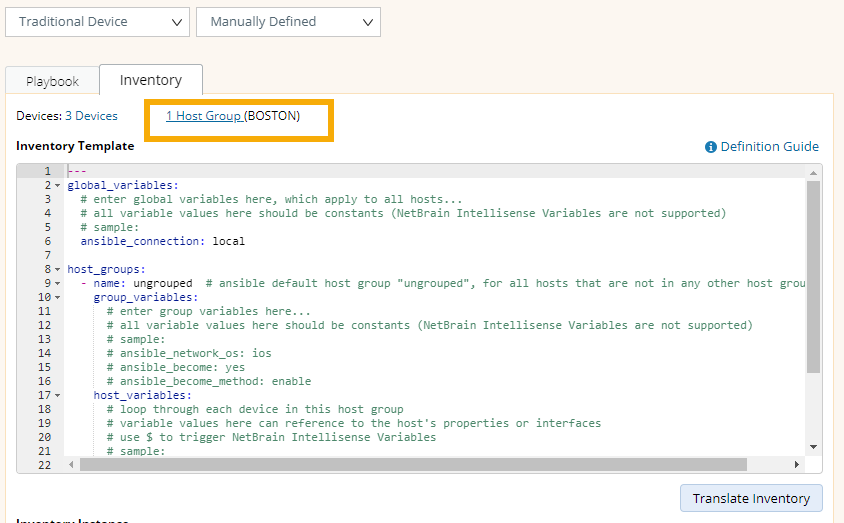Click the vertical scrollbar up arrow

tap(813, 174)
